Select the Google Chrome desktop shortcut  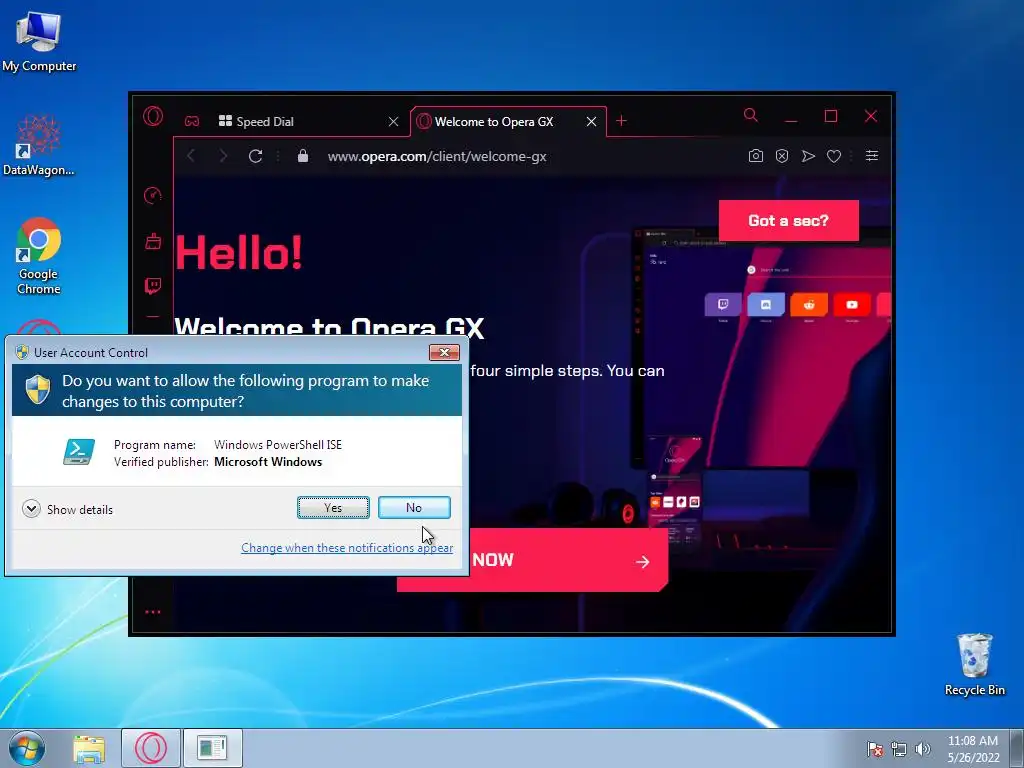pyautogui.click(x=39, y=255)
